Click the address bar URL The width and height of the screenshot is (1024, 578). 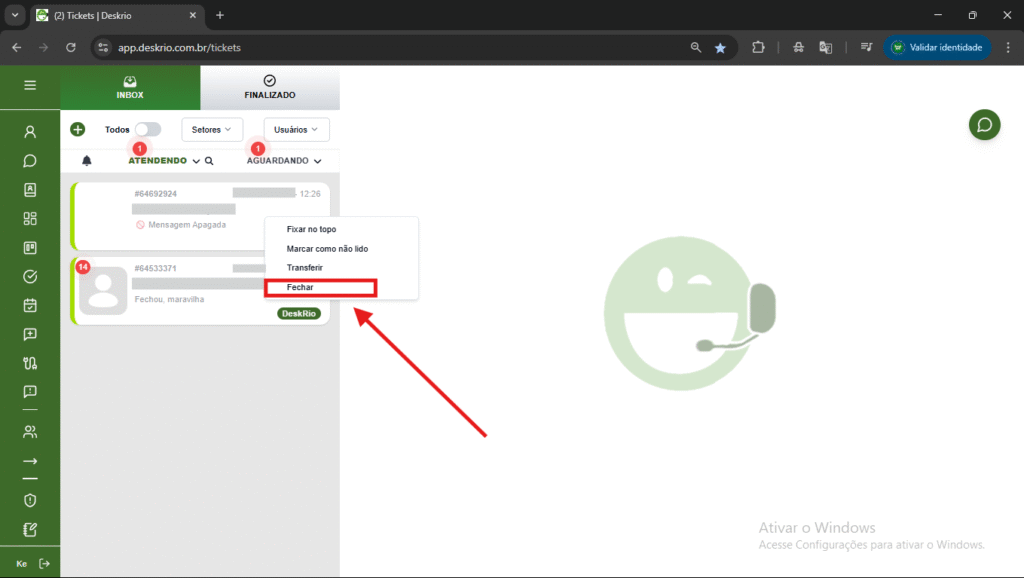tap(180, 48)
